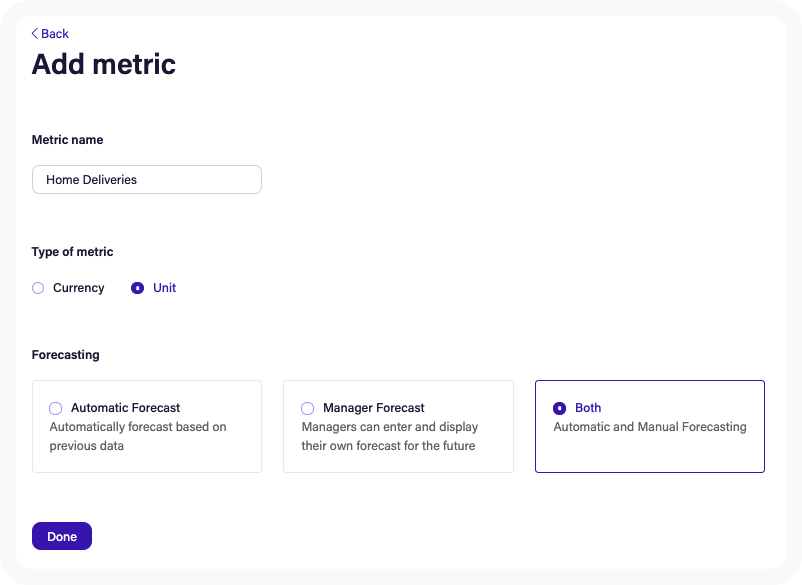802x585 pixels.
Task: Click the Manager Forecast label text
Action: point(372,408)
